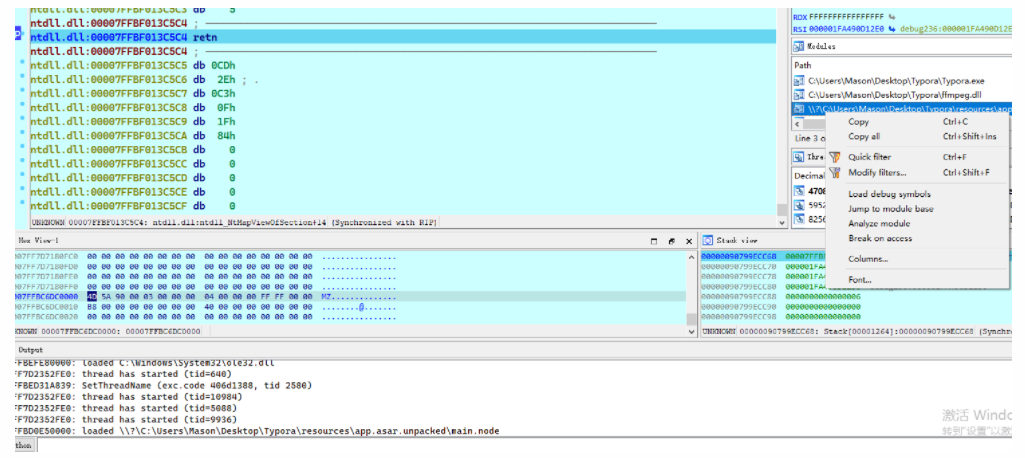Open Columns... dialog from menu
This screenshot has height=458, width=1025.
click(868, 259)
